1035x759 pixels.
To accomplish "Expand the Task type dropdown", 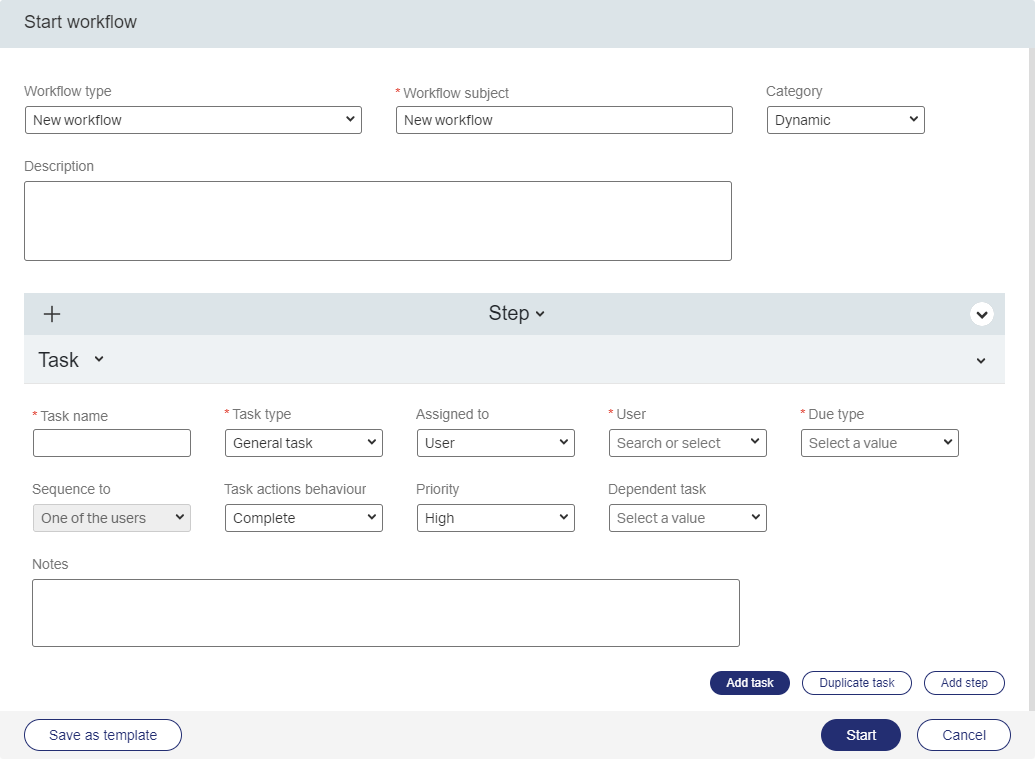I will coord(304,443).
